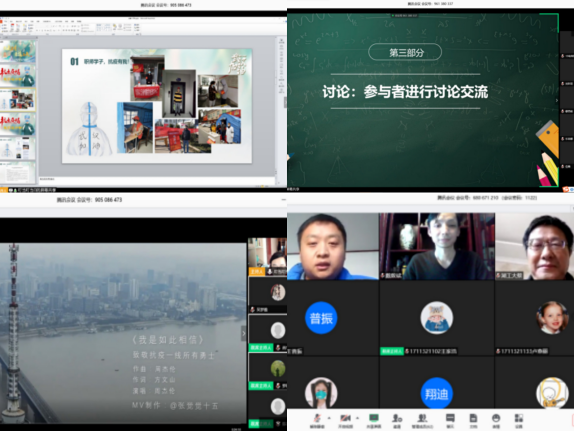Open the emoji reactions icon
This screenshot has height=431, width=575.
[x=496, y=419]
